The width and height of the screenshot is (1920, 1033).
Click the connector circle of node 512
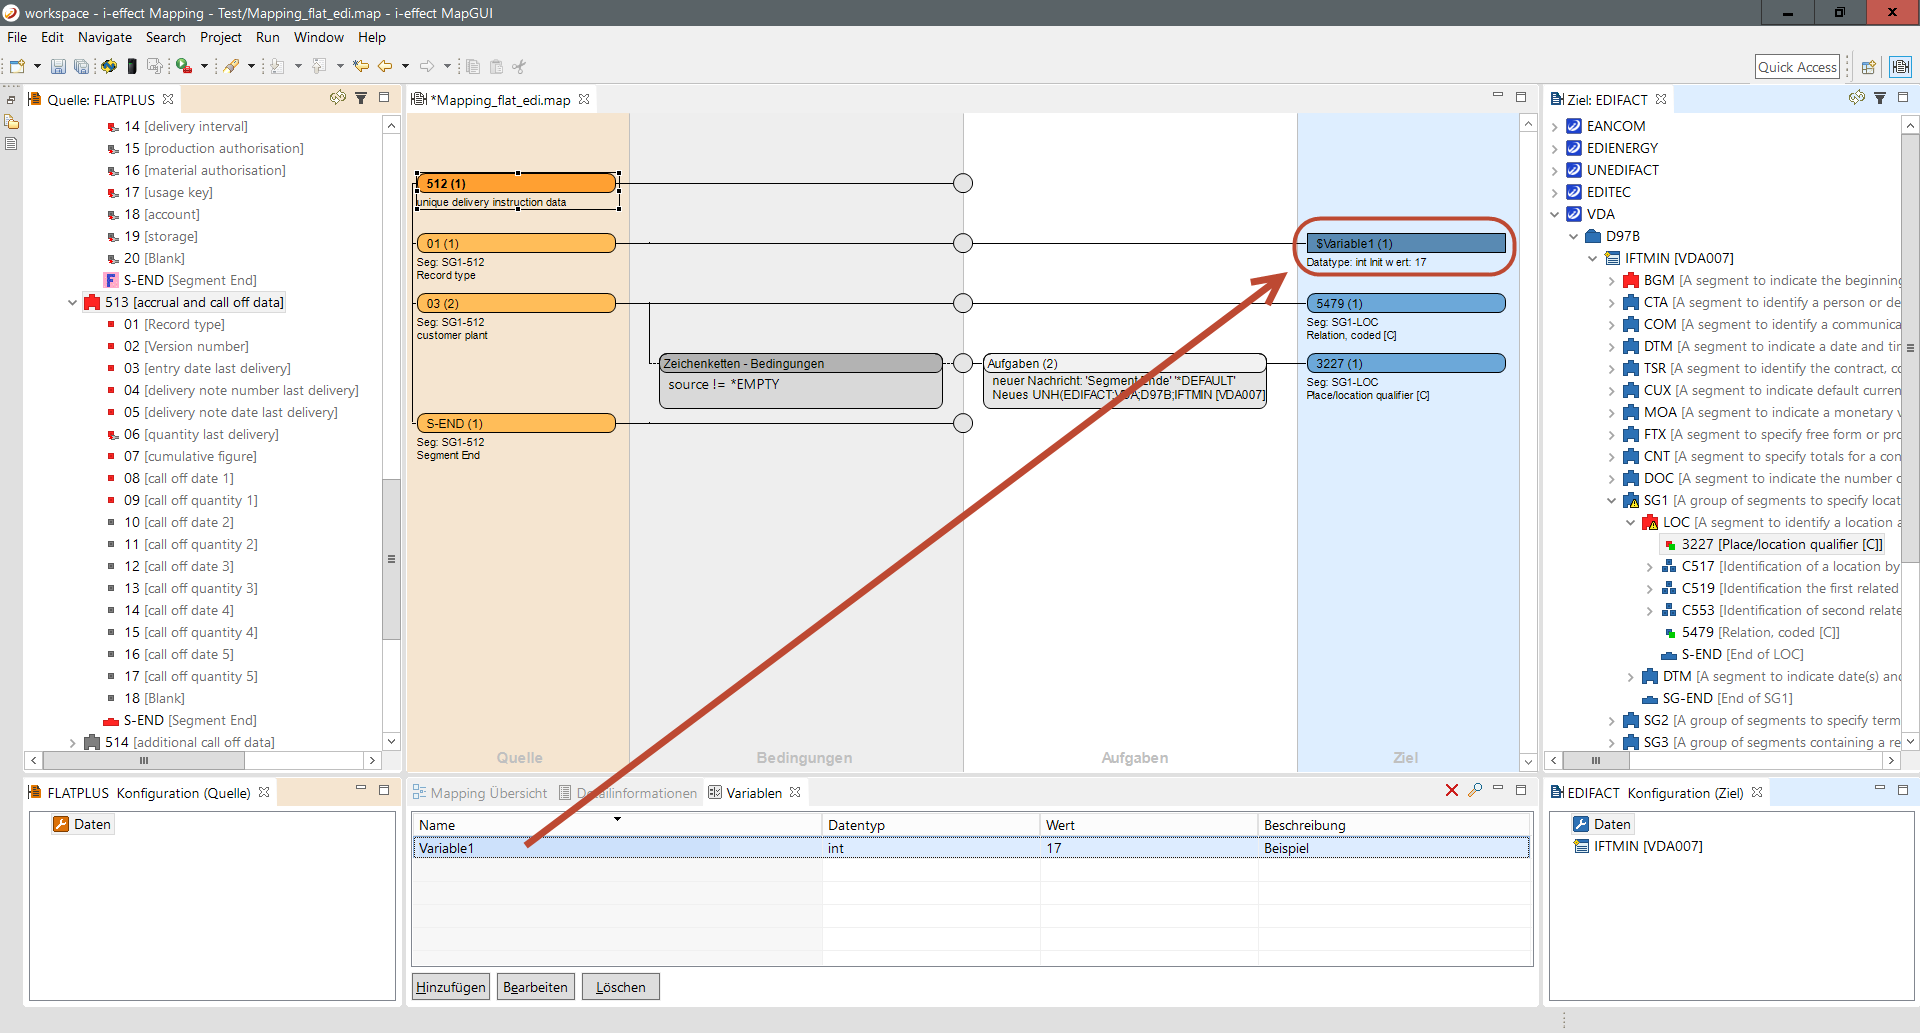pos(963,183)
